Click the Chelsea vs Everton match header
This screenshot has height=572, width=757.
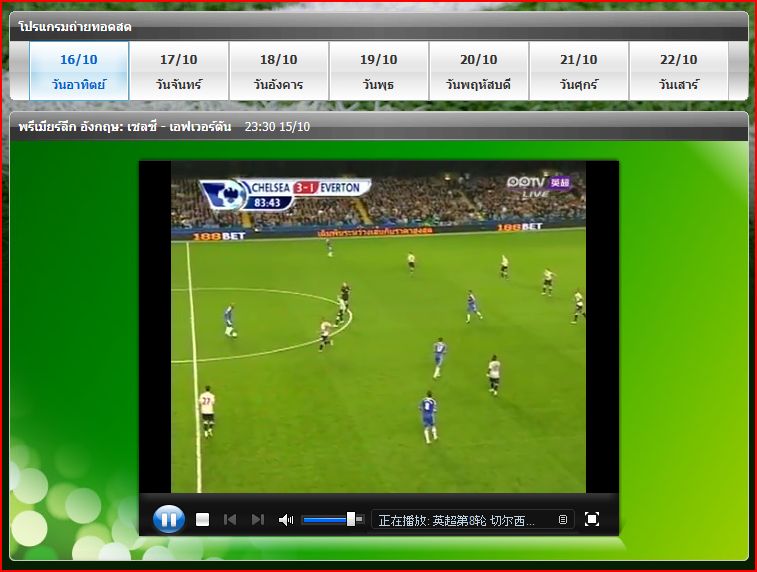coord(164,126)
